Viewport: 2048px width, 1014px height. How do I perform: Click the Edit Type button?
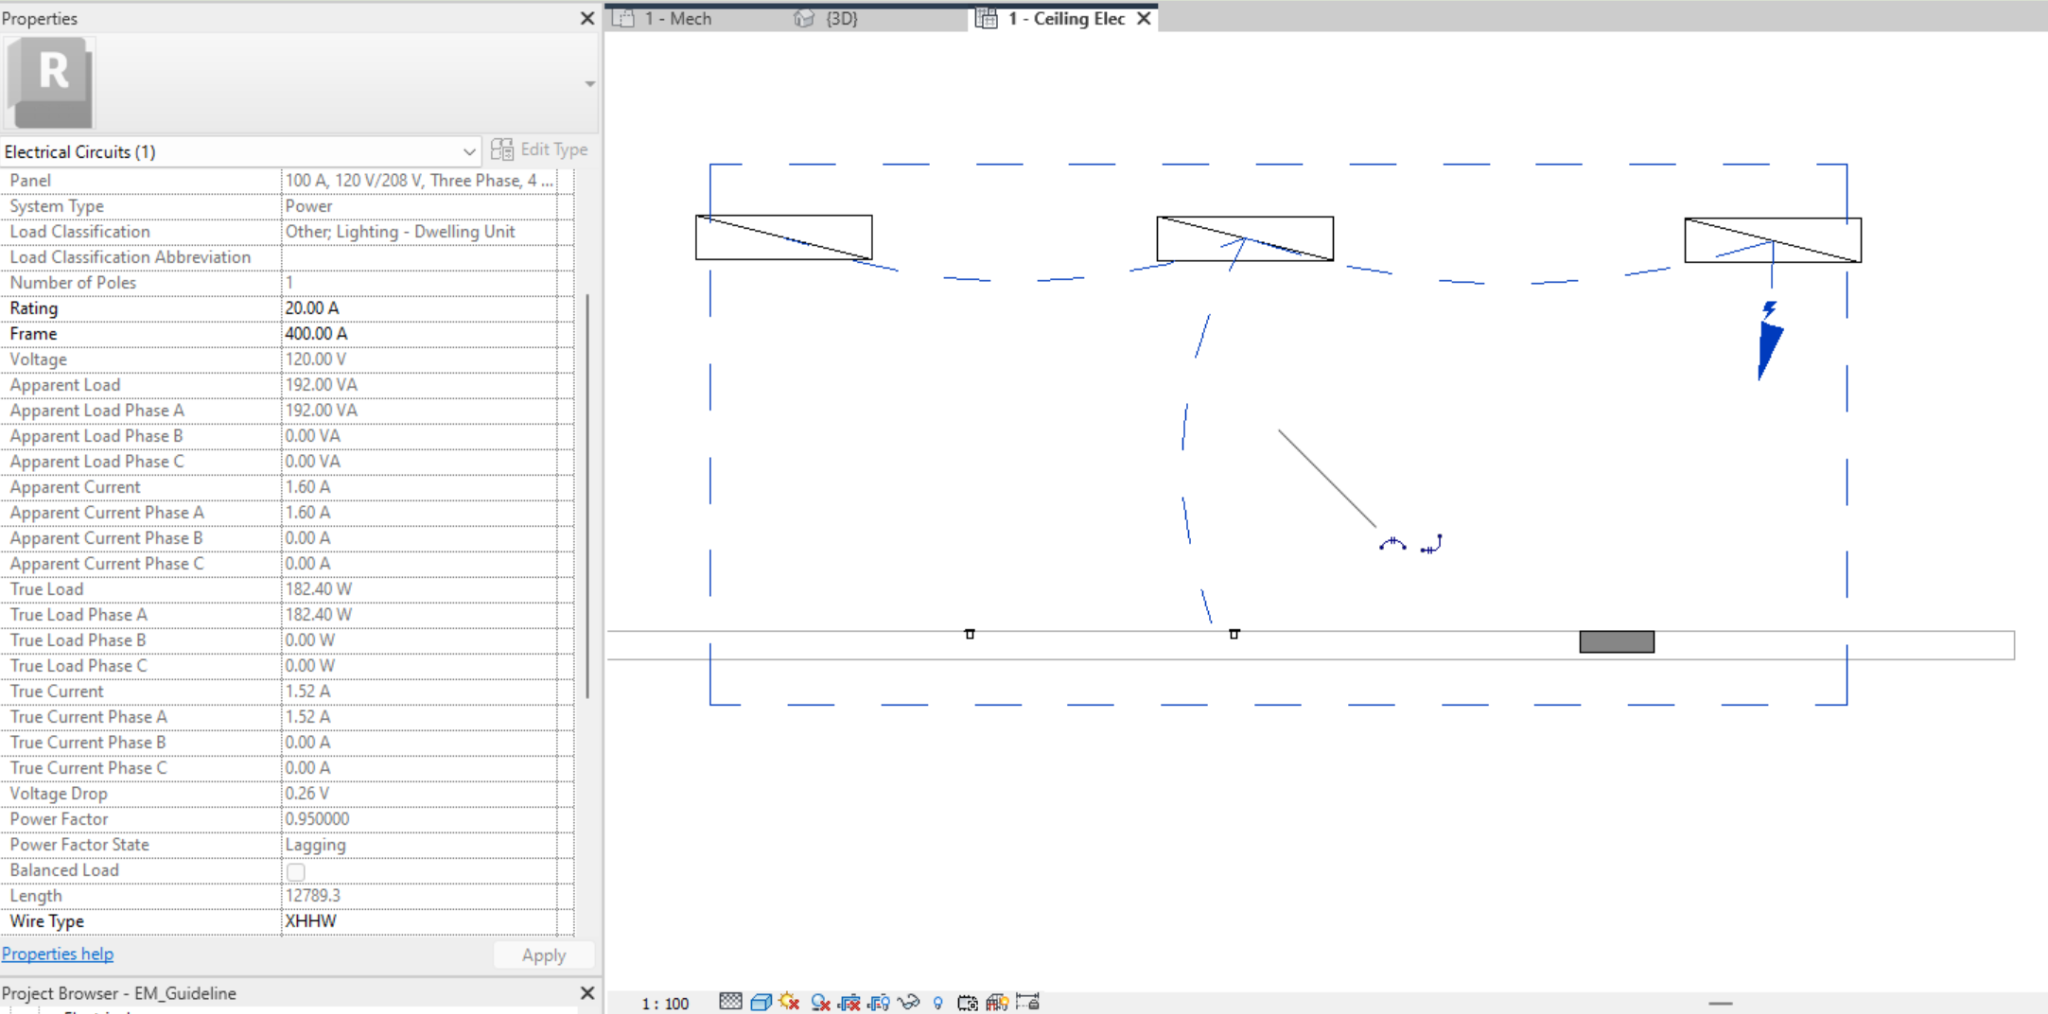tap(540, 149)
